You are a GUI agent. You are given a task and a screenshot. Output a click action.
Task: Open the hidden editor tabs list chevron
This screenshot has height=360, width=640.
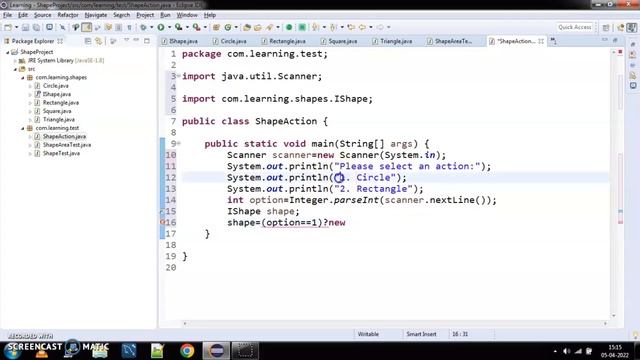(x=553, y=41)
